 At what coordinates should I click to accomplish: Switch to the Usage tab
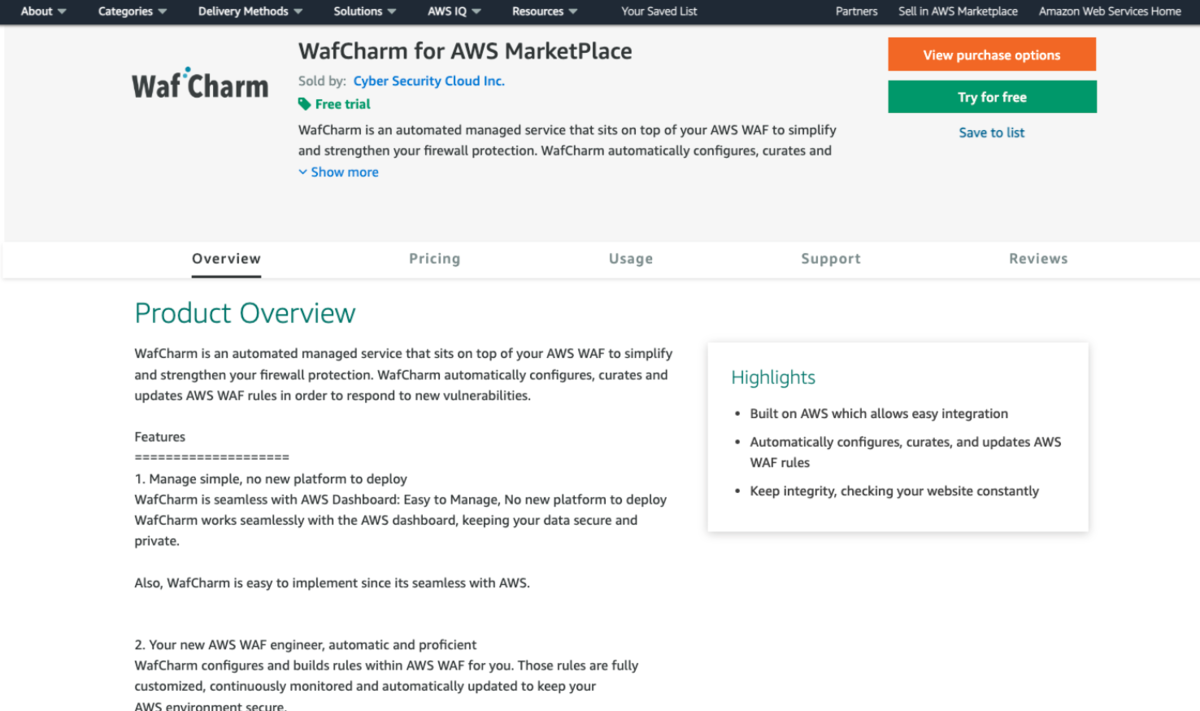coord(631,258)
